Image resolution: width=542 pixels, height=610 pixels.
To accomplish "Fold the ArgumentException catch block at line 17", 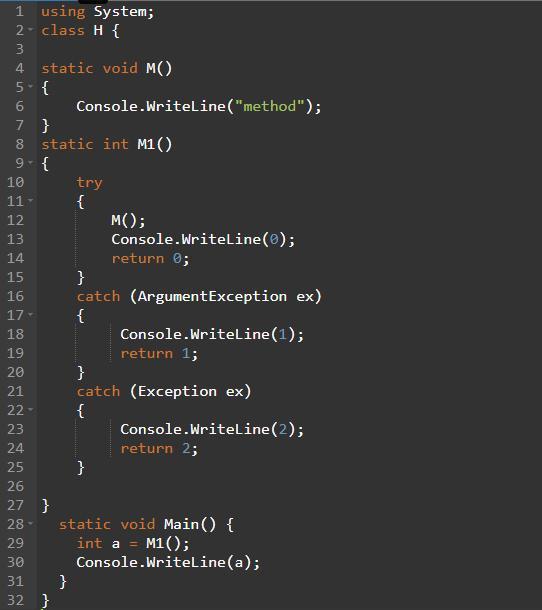I will click(31, 314).
